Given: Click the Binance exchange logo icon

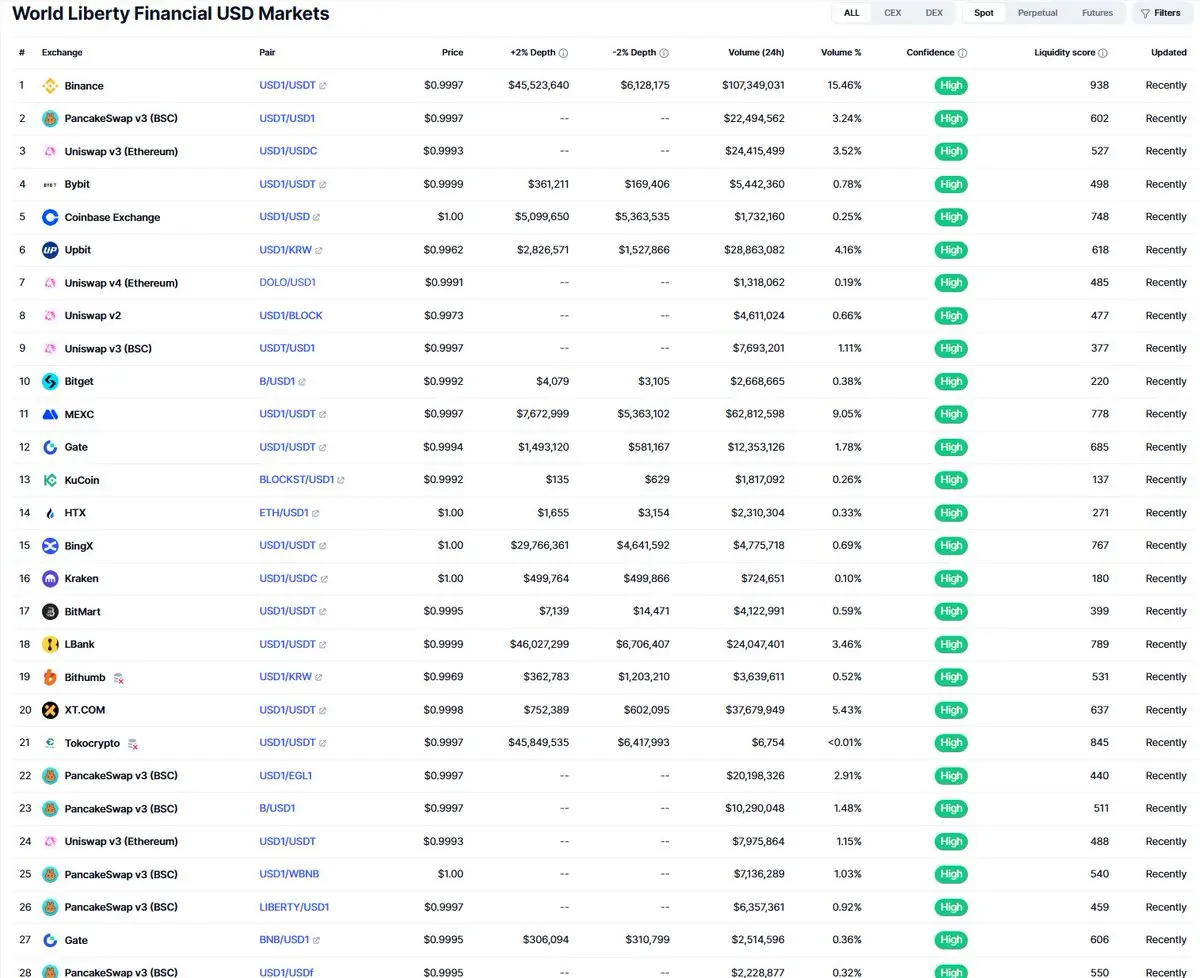Looking at the screenshot, I should 50,86.
